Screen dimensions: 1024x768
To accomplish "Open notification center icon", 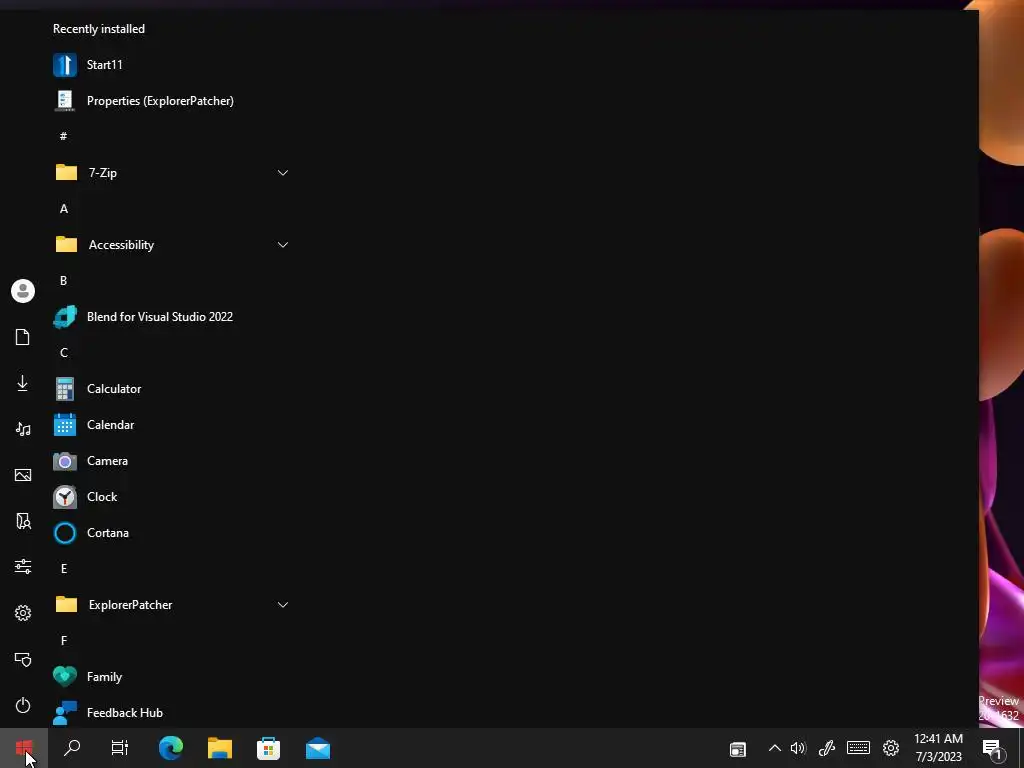I will click(993, 749).
